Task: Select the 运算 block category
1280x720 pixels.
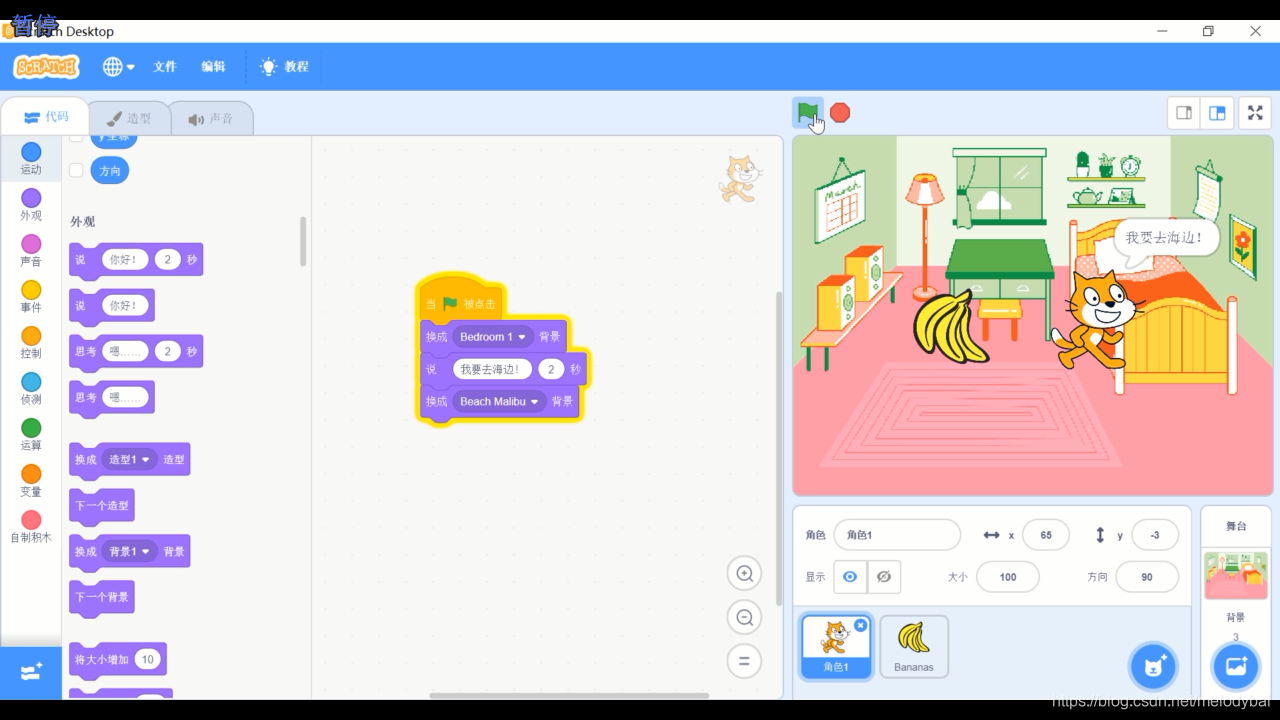Action: [x=31, y=435]
